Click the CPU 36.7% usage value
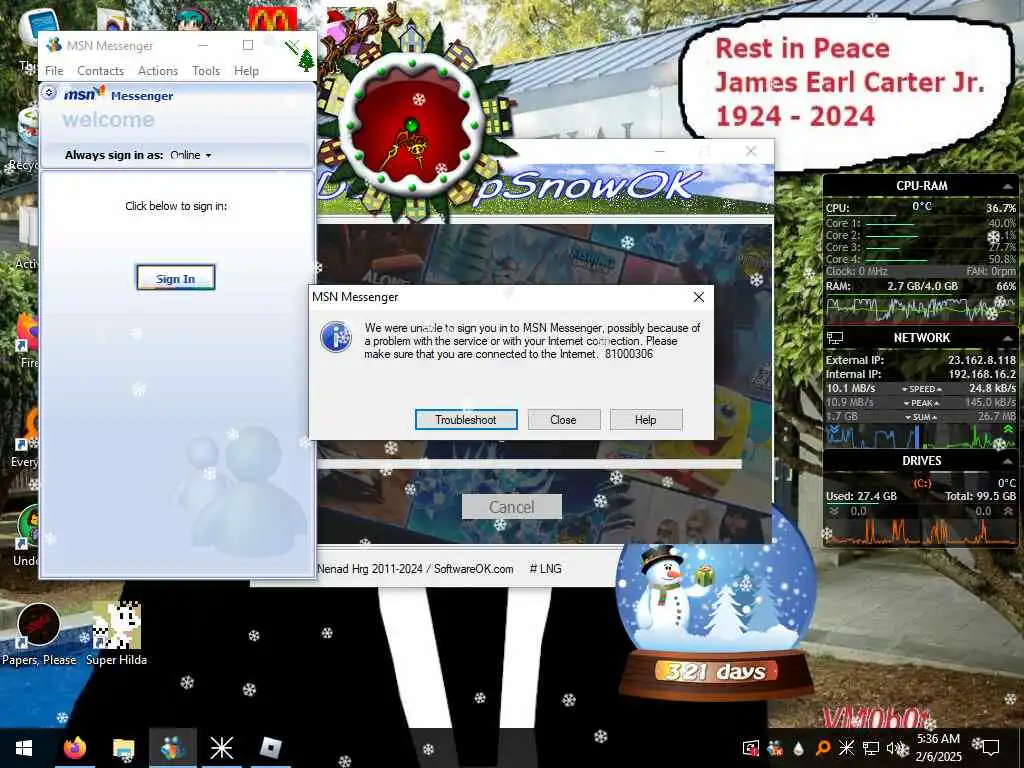Viewport: 1024px width, 768px height. 1000,208
